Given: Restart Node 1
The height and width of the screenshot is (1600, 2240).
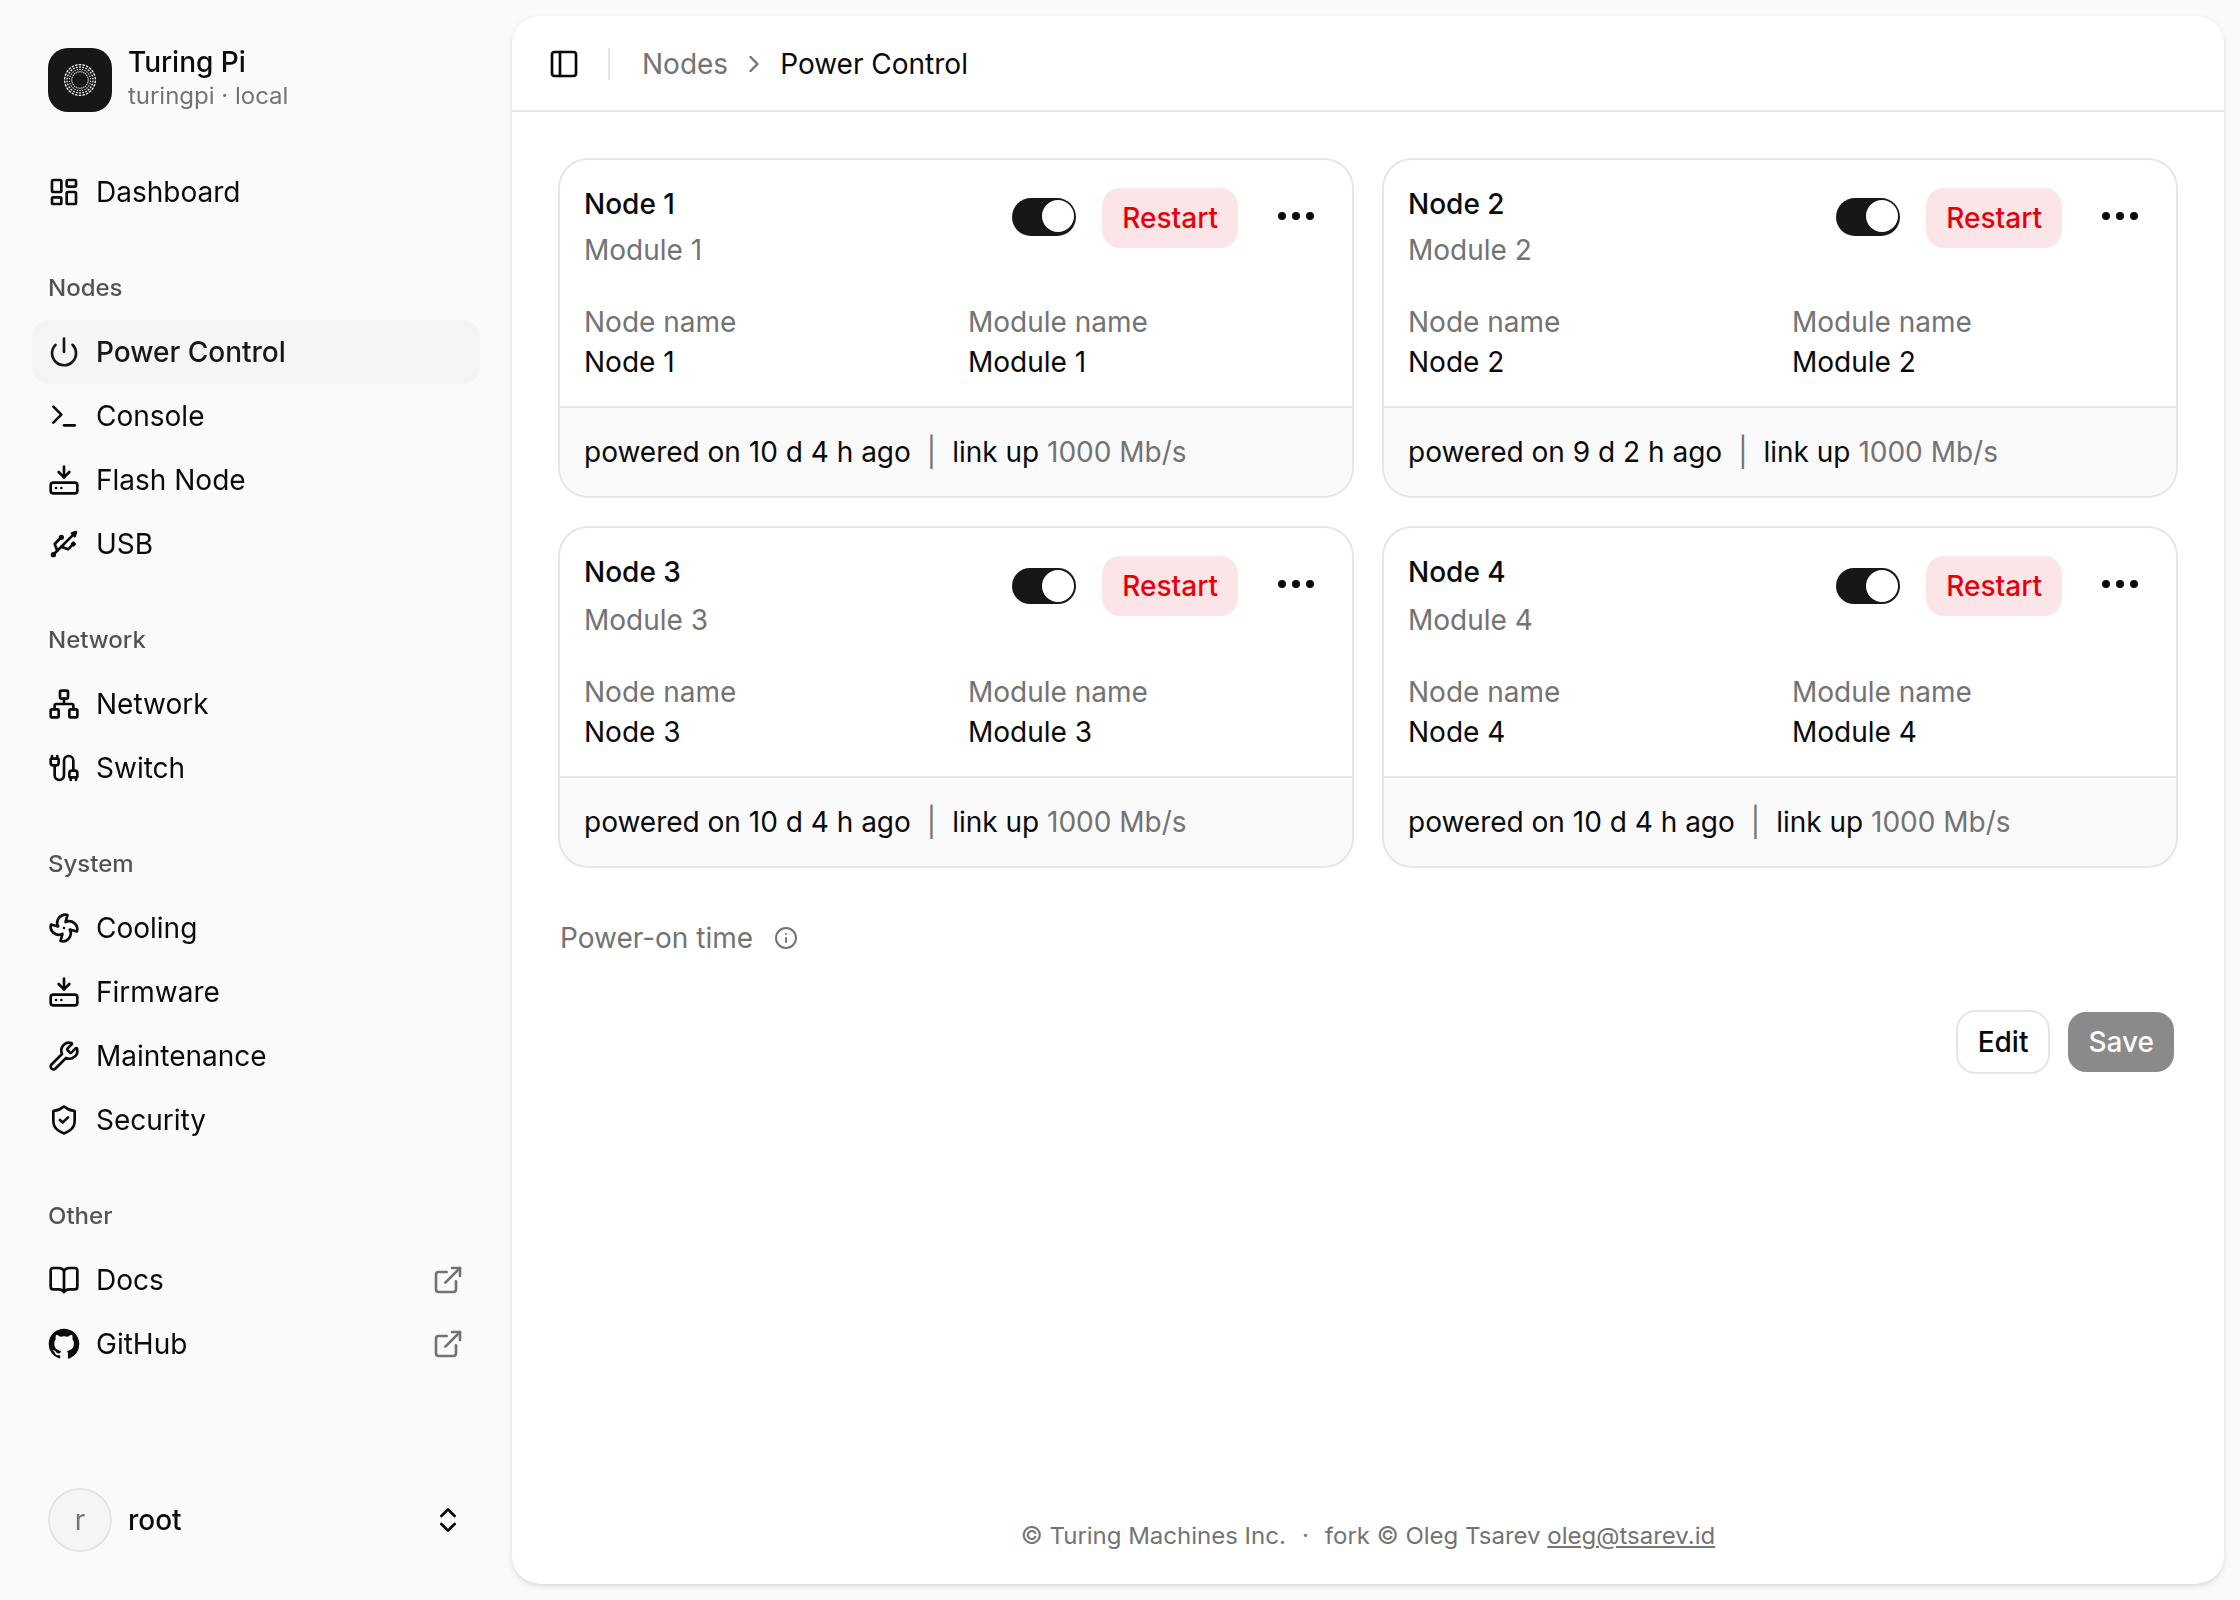Looking at the screenshot, I should click(1170, 218).
